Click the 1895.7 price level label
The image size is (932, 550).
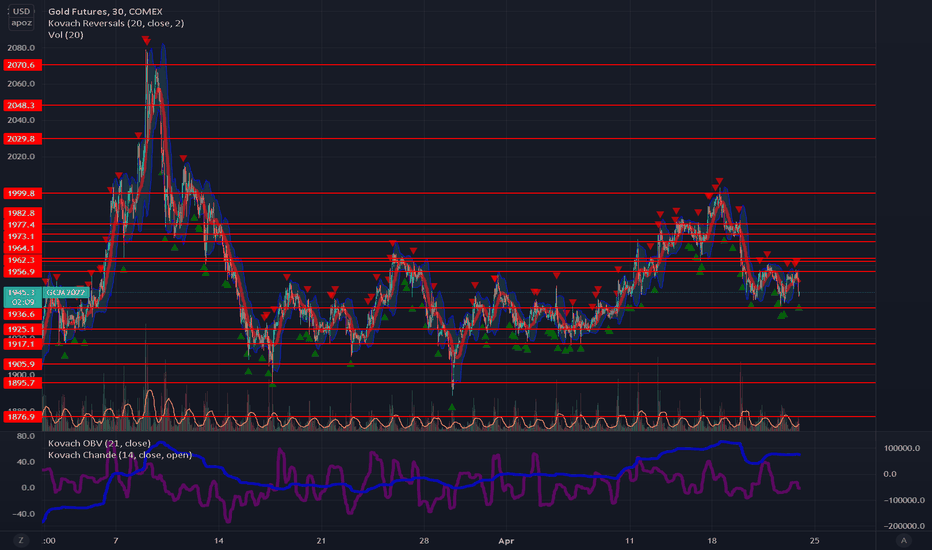pos(21,383)
